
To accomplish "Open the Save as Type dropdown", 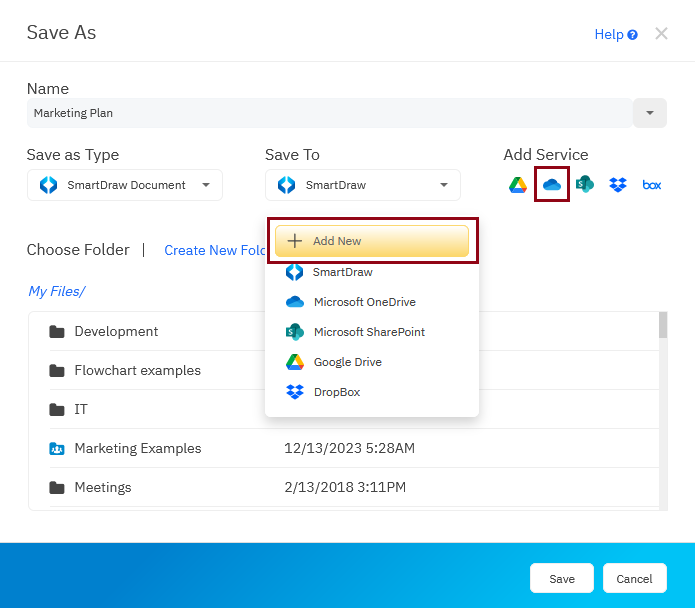I will [125, 185].
